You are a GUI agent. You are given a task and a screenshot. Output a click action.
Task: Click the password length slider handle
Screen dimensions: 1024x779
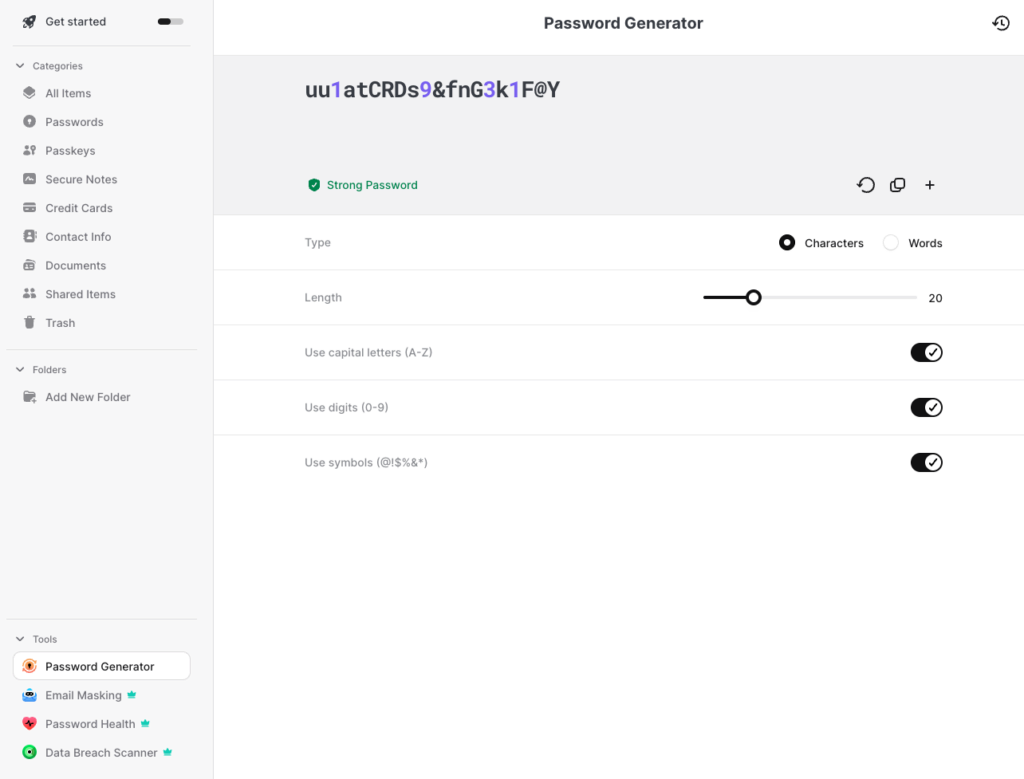[753, 298]
